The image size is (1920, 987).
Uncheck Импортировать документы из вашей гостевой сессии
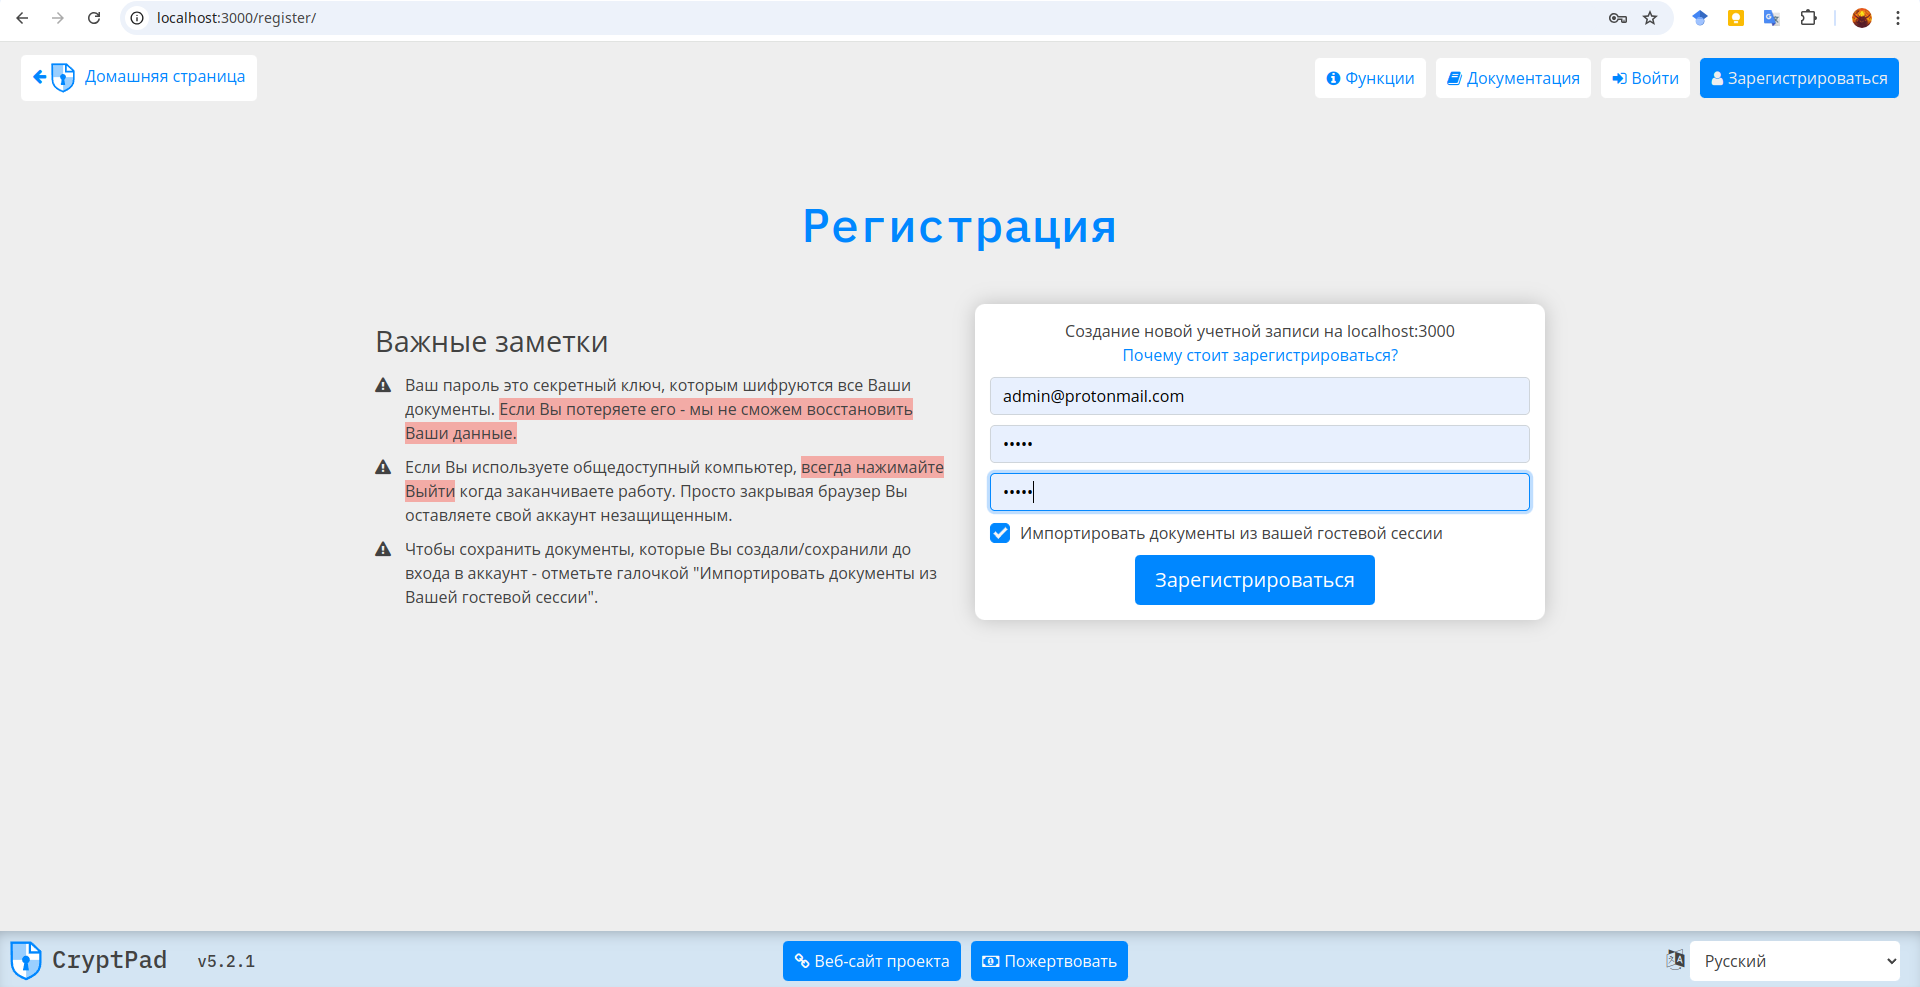tap(1000, 533)
